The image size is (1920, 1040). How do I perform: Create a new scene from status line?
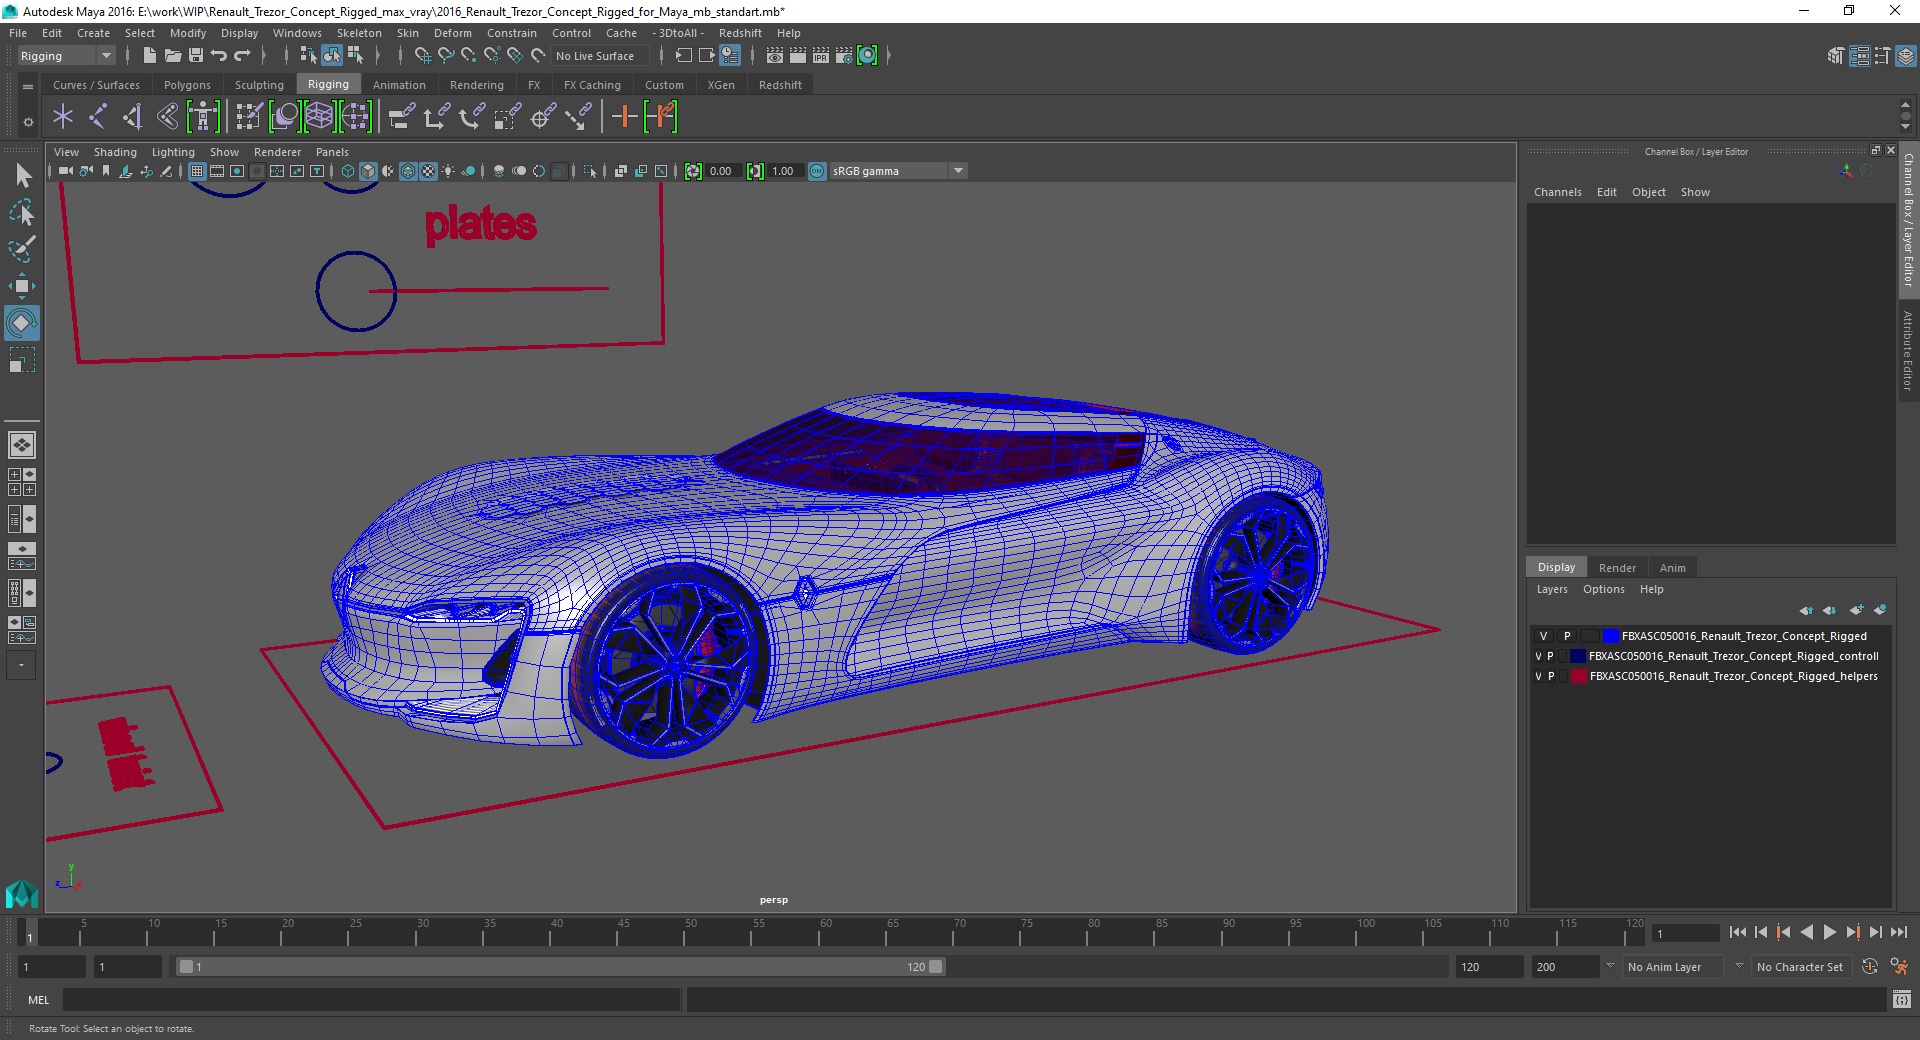pos(149,56)
